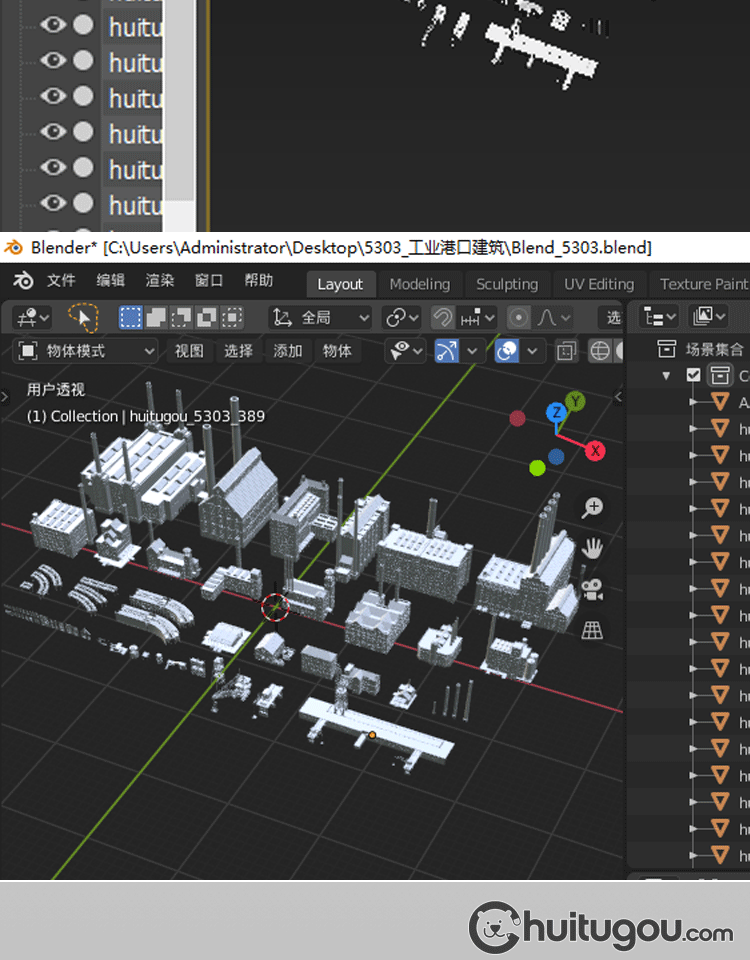
Task: Select the tweak cursor select tool icon
Action: [84, 318]
